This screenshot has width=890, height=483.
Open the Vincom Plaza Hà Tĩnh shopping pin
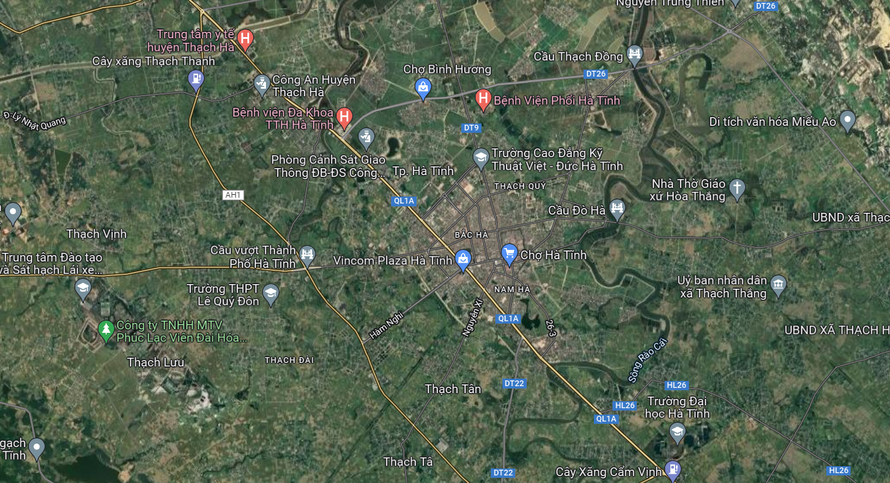pos(463,260)
